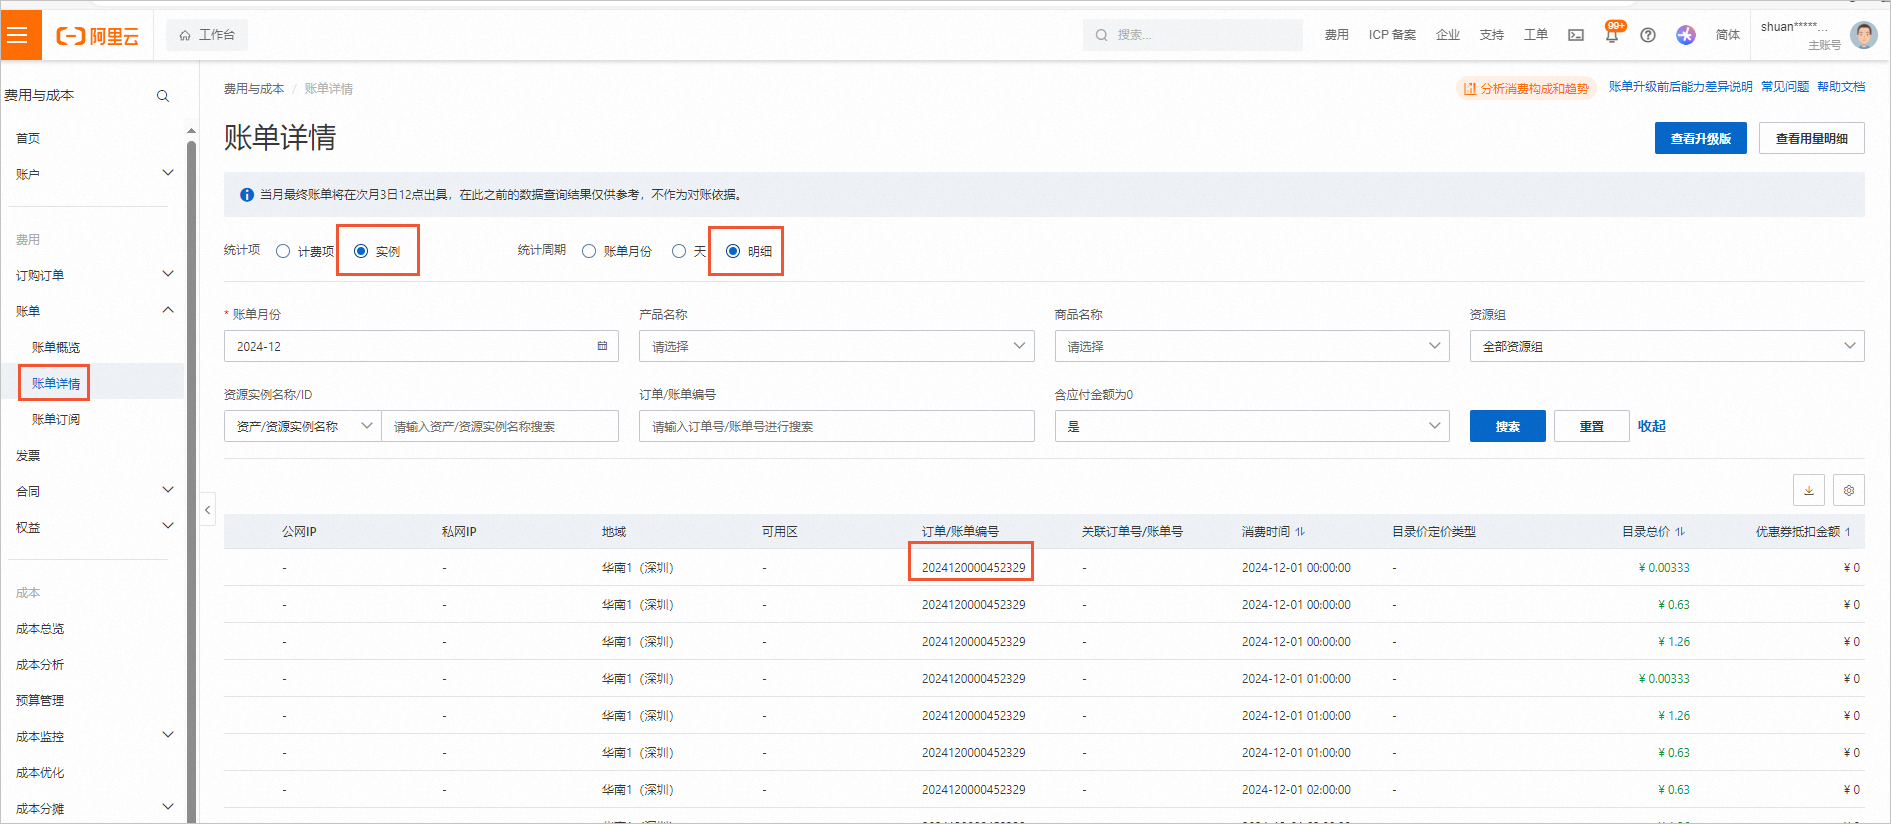Select the 计费项 radio option
Screen dimensions: 1891x824
283,251
